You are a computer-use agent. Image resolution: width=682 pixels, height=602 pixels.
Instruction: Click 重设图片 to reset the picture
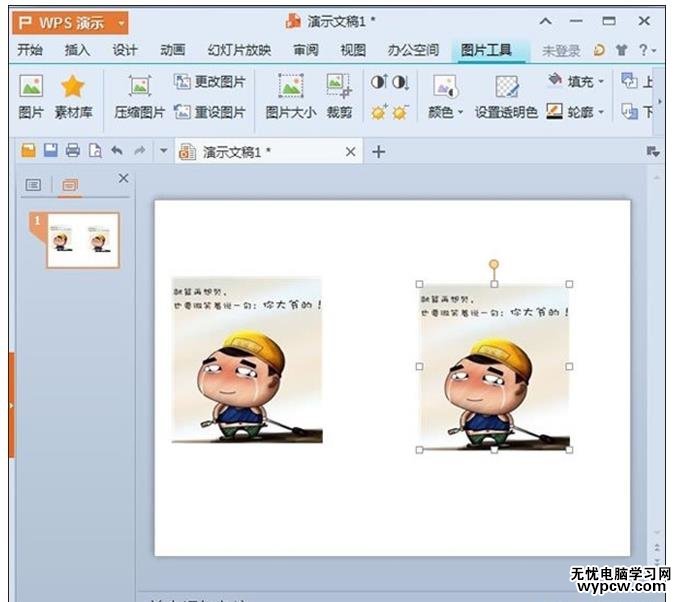[x=210, y=112]
